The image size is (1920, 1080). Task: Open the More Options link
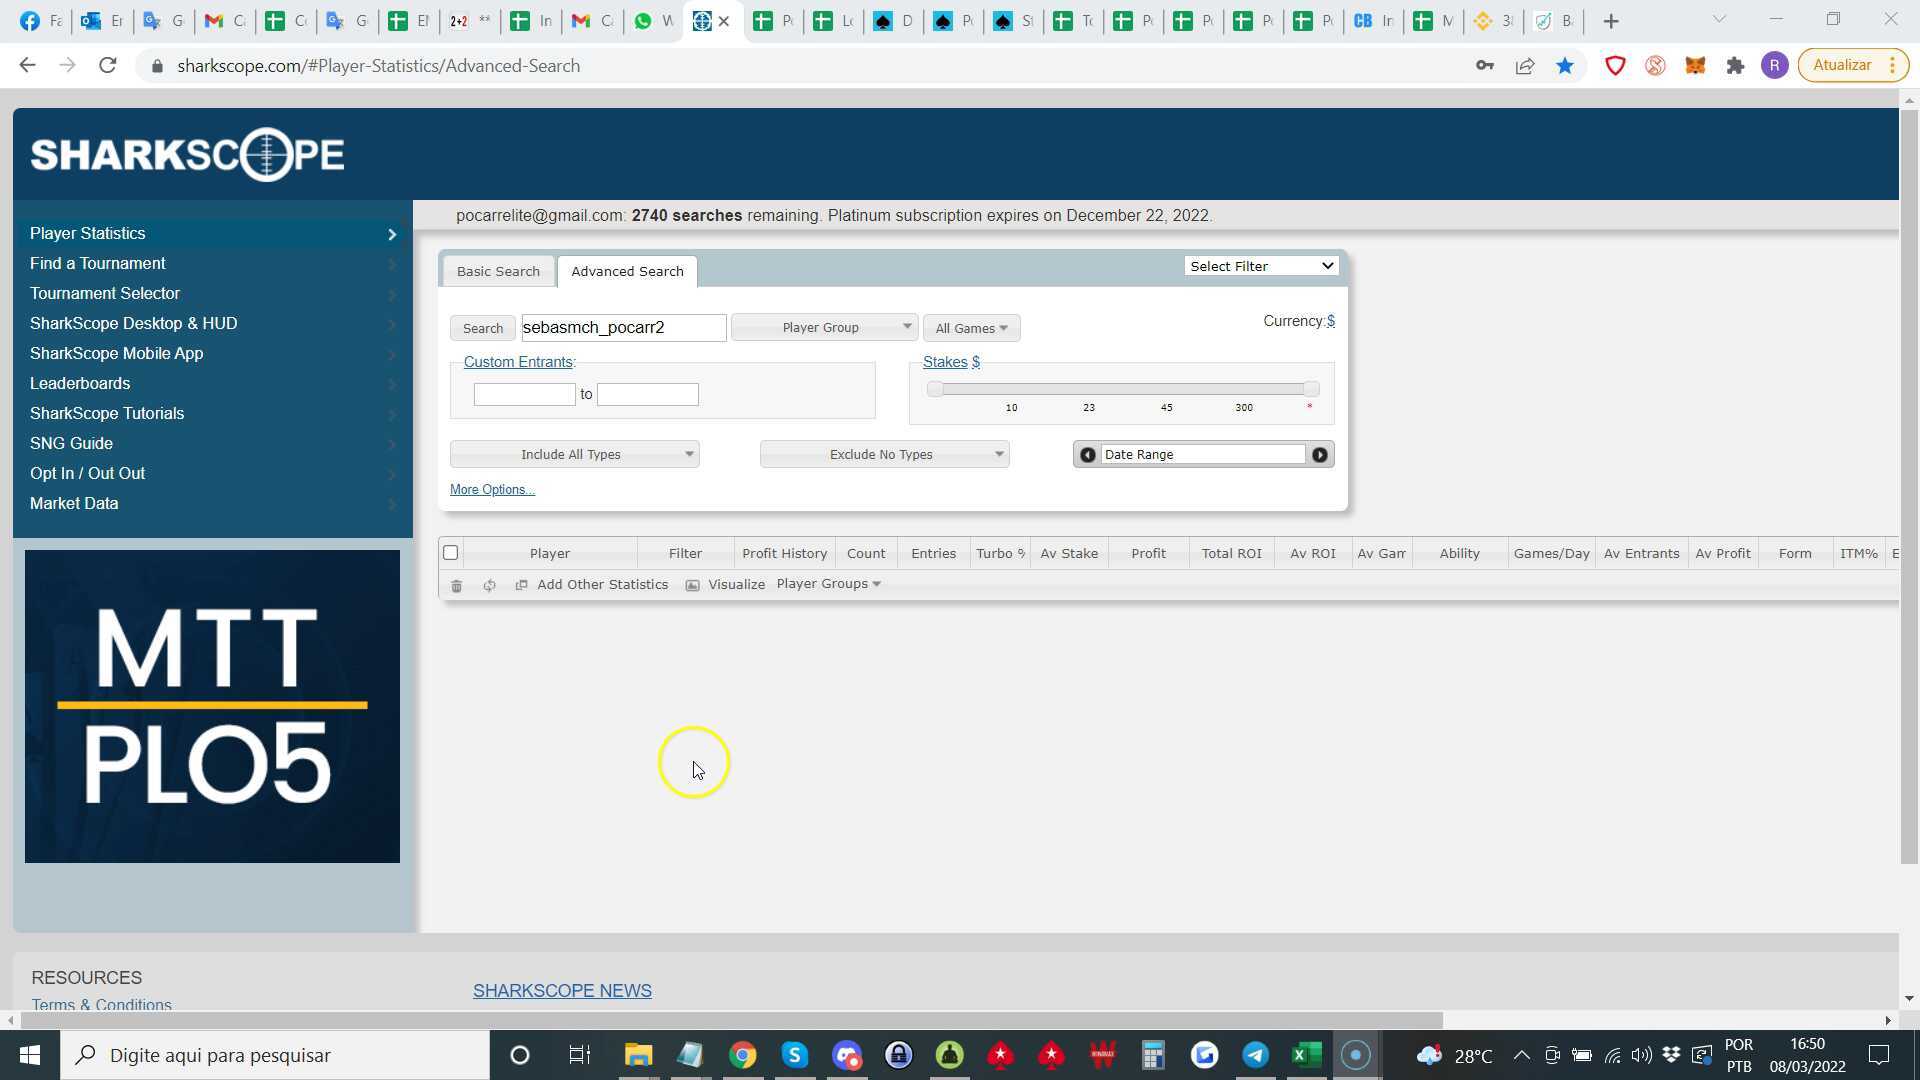coord(491,489)
